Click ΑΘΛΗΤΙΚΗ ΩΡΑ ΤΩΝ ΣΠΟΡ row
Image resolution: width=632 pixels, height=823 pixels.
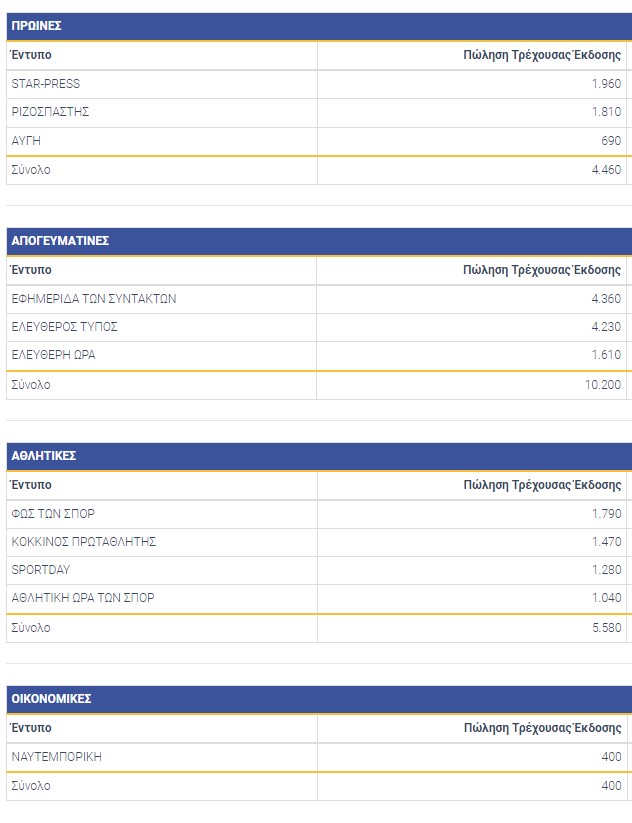pyautogui.click(x=319, y=598)
